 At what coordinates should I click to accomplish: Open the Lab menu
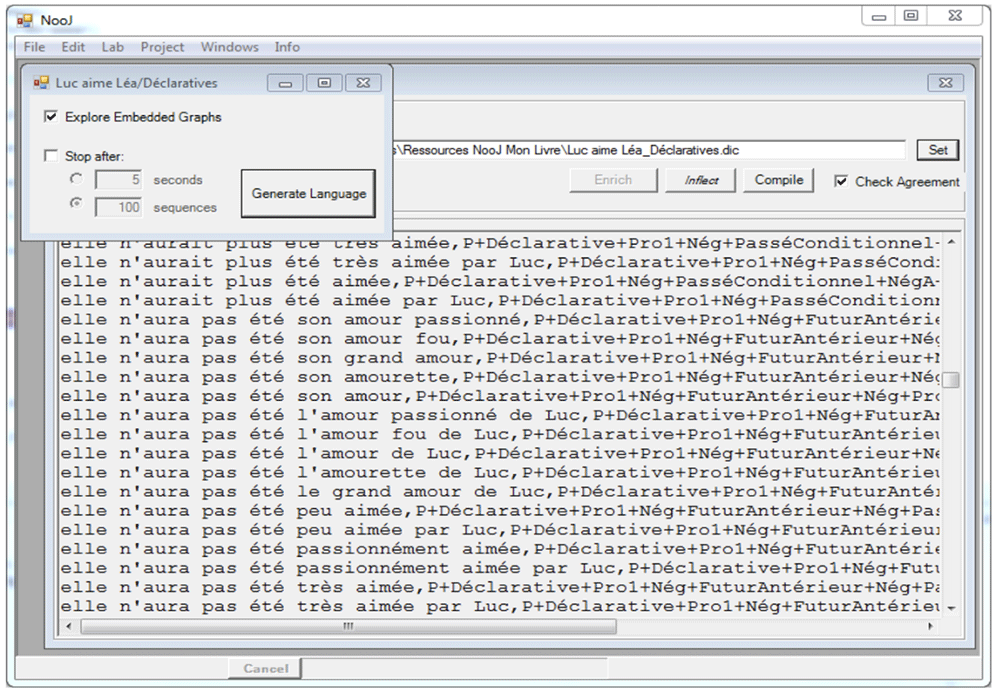112,47
